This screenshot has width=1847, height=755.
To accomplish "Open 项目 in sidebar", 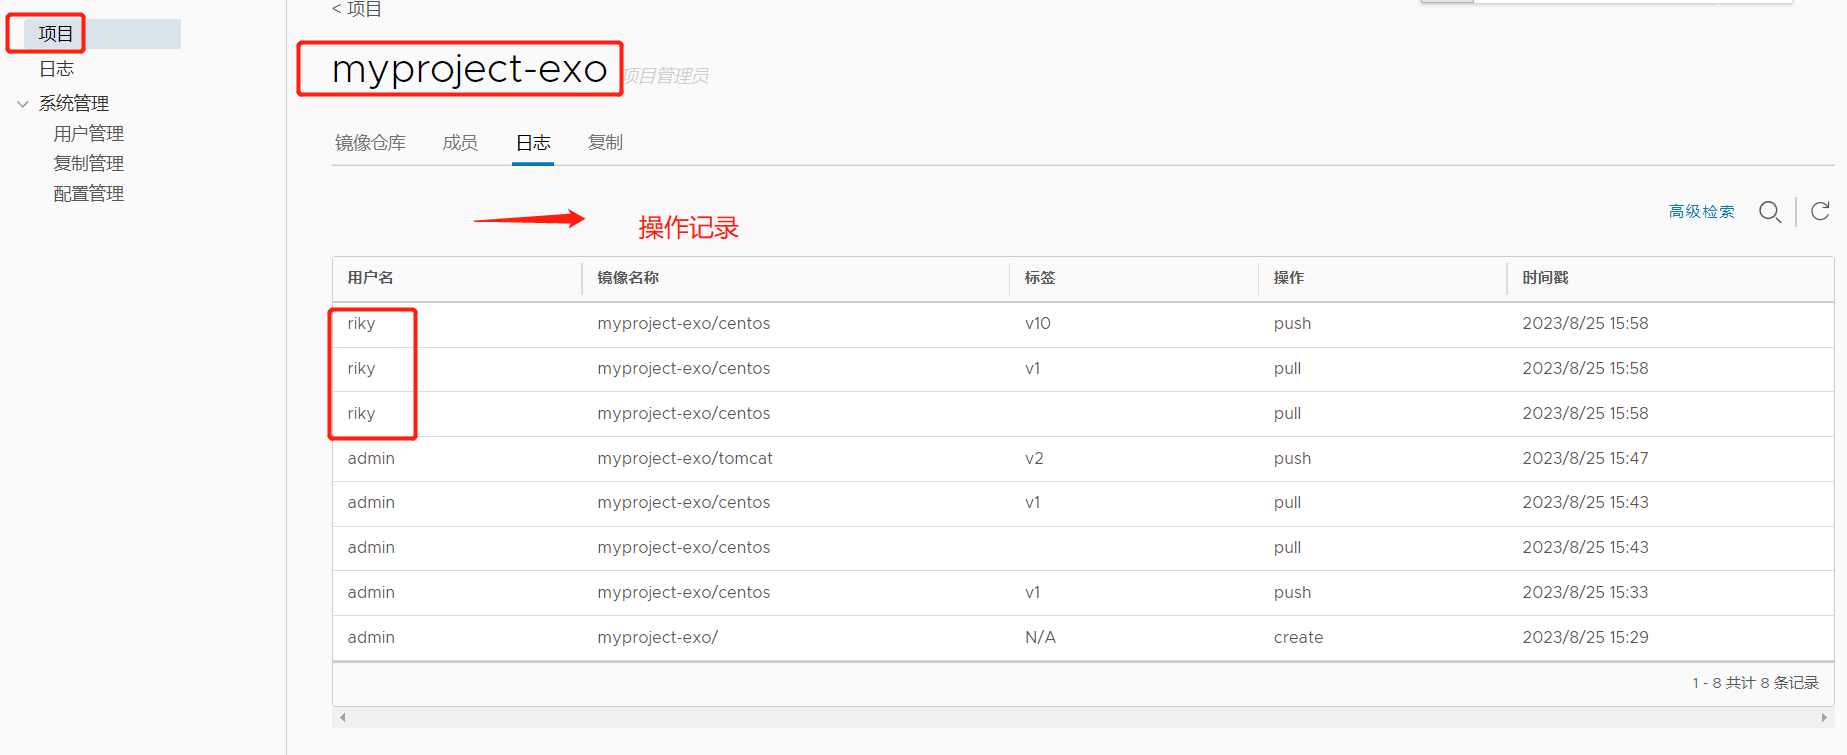I will pyautogui.click(x=56, y=34).
